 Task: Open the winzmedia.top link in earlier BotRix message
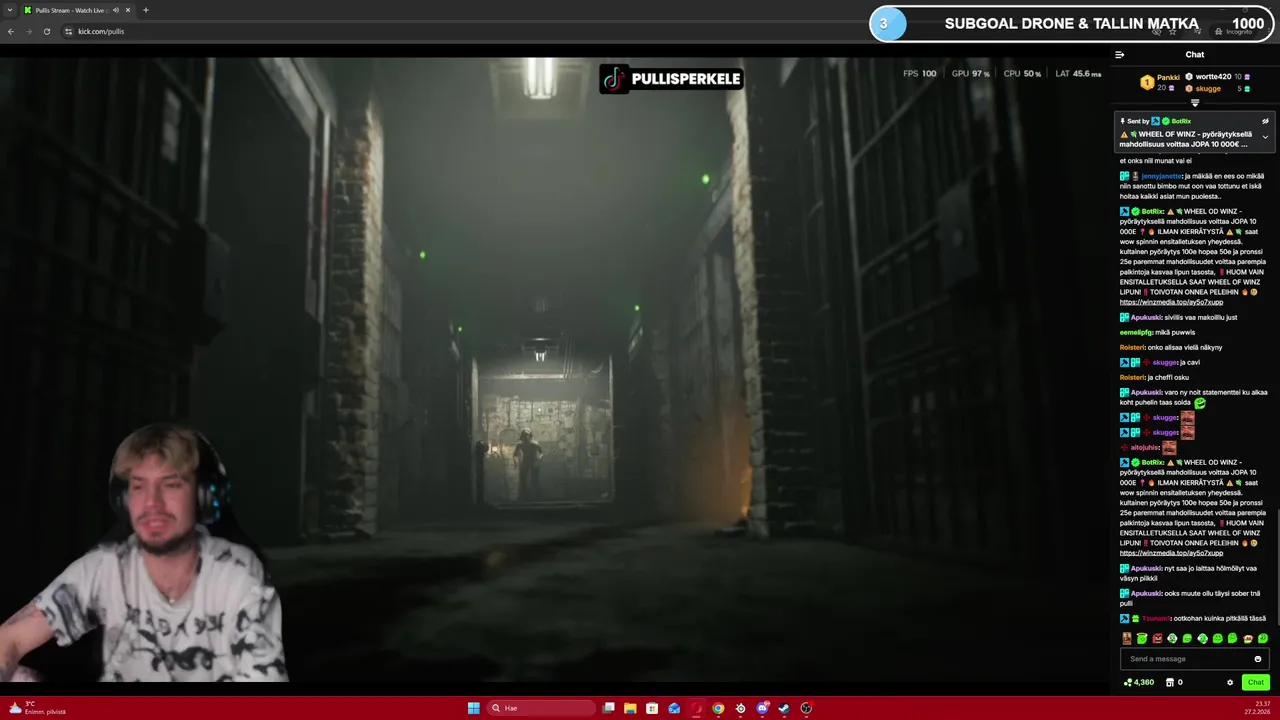coord(1171,302)
